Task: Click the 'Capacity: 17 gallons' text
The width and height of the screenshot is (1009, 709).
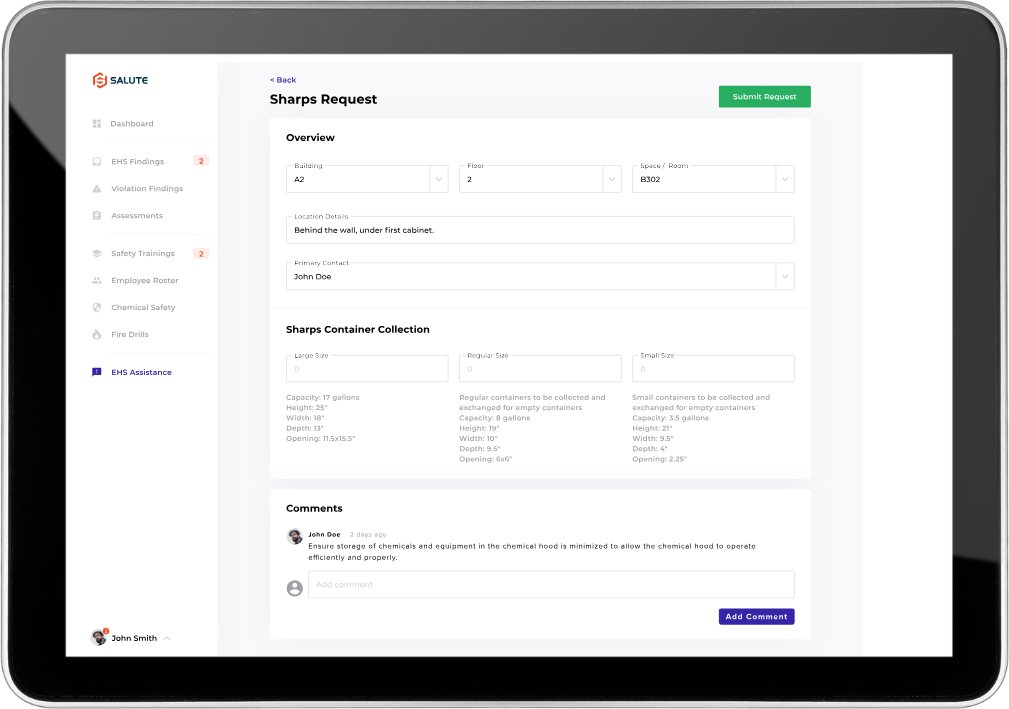Action: click(x=322, y=398)
